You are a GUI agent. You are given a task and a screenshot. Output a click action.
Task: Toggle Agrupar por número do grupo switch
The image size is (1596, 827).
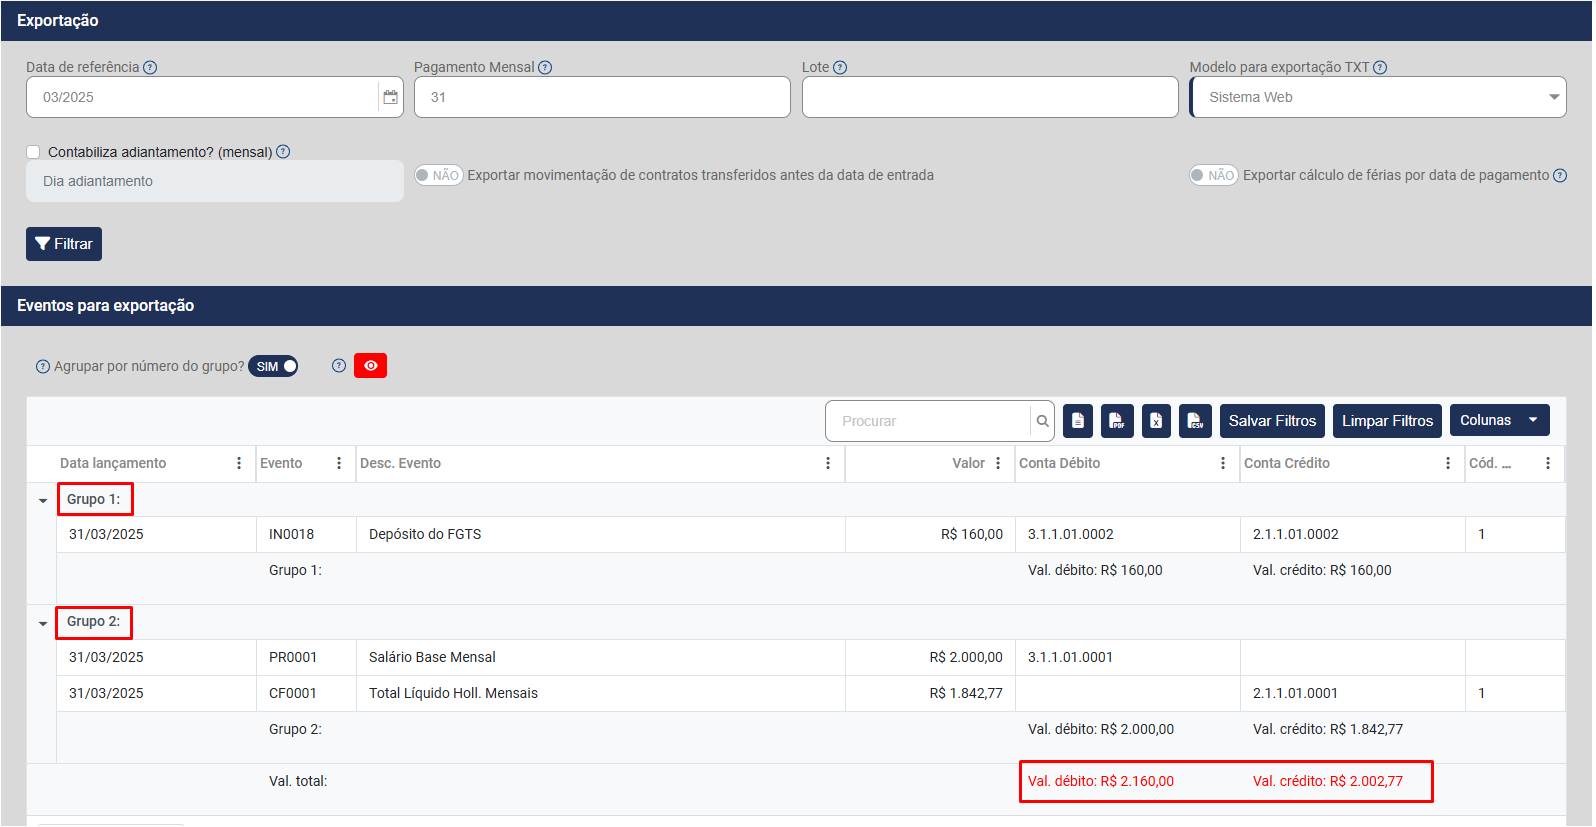tap(273, 366)
